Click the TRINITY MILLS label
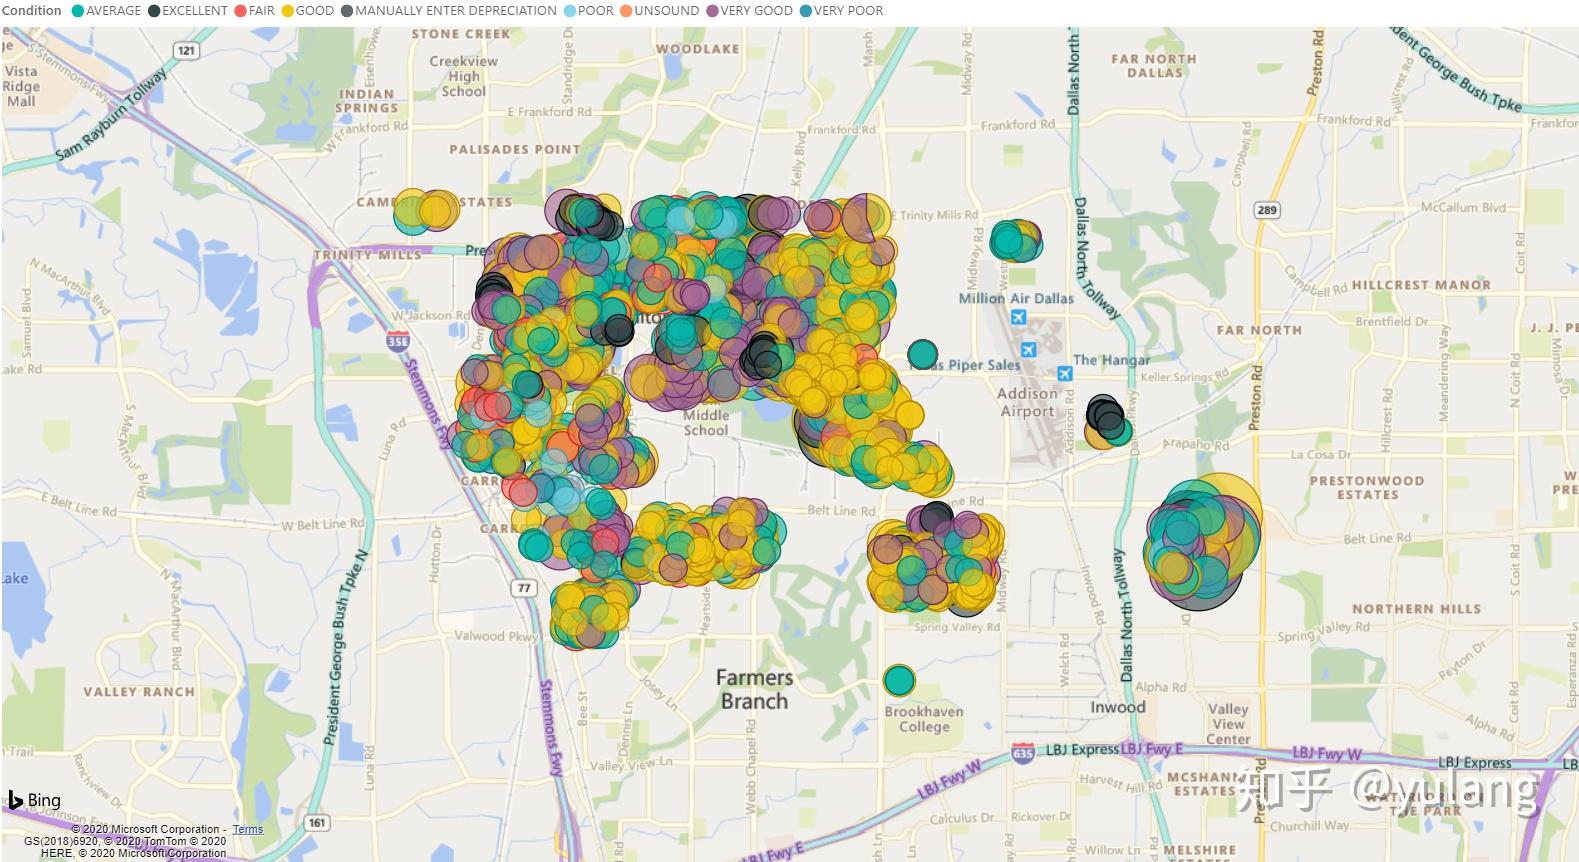 pos(368,254)
